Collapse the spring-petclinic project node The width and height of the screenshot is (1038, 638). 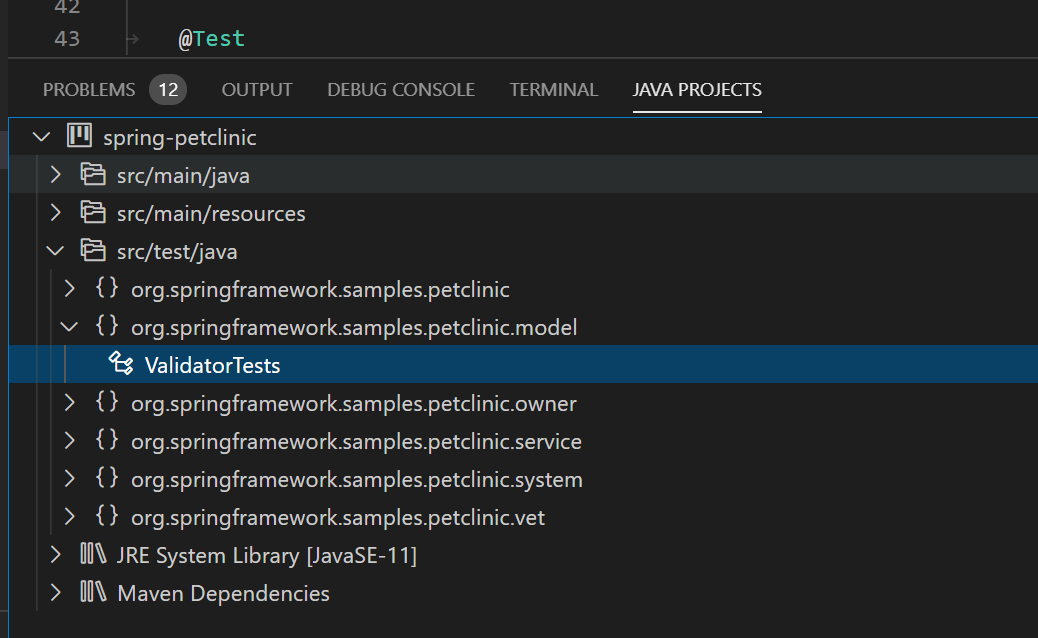click(x=42, y=137)
